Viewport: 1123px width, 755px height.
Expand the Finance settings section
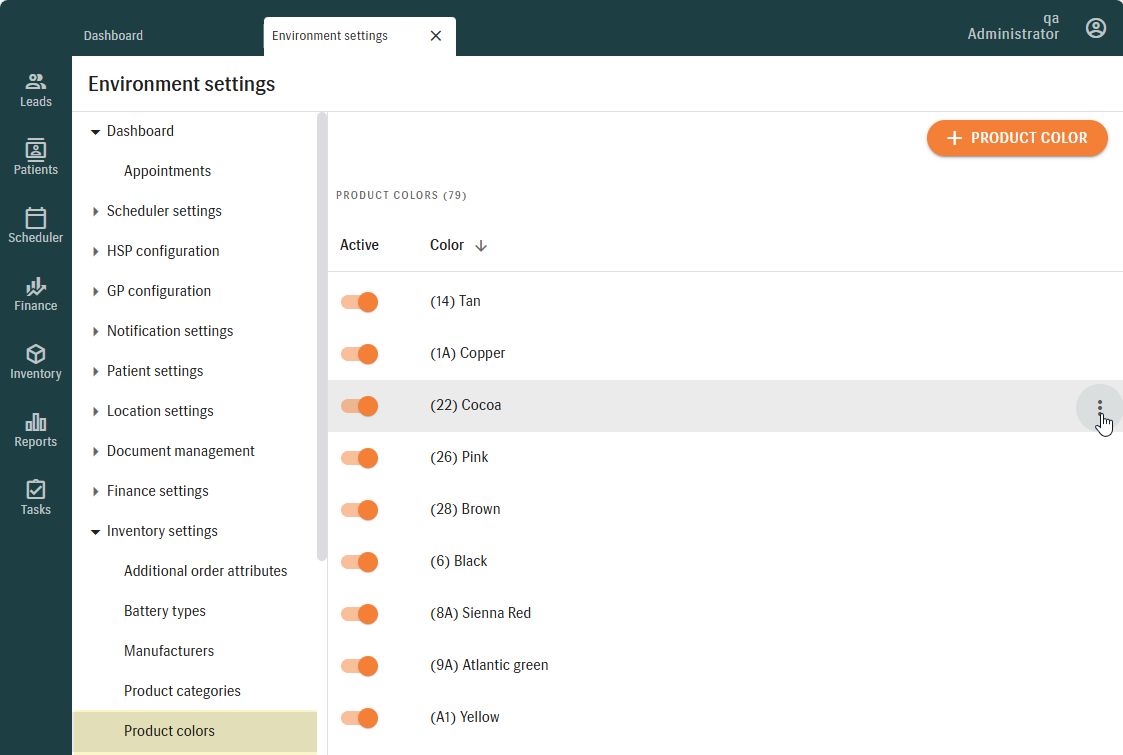96,491
